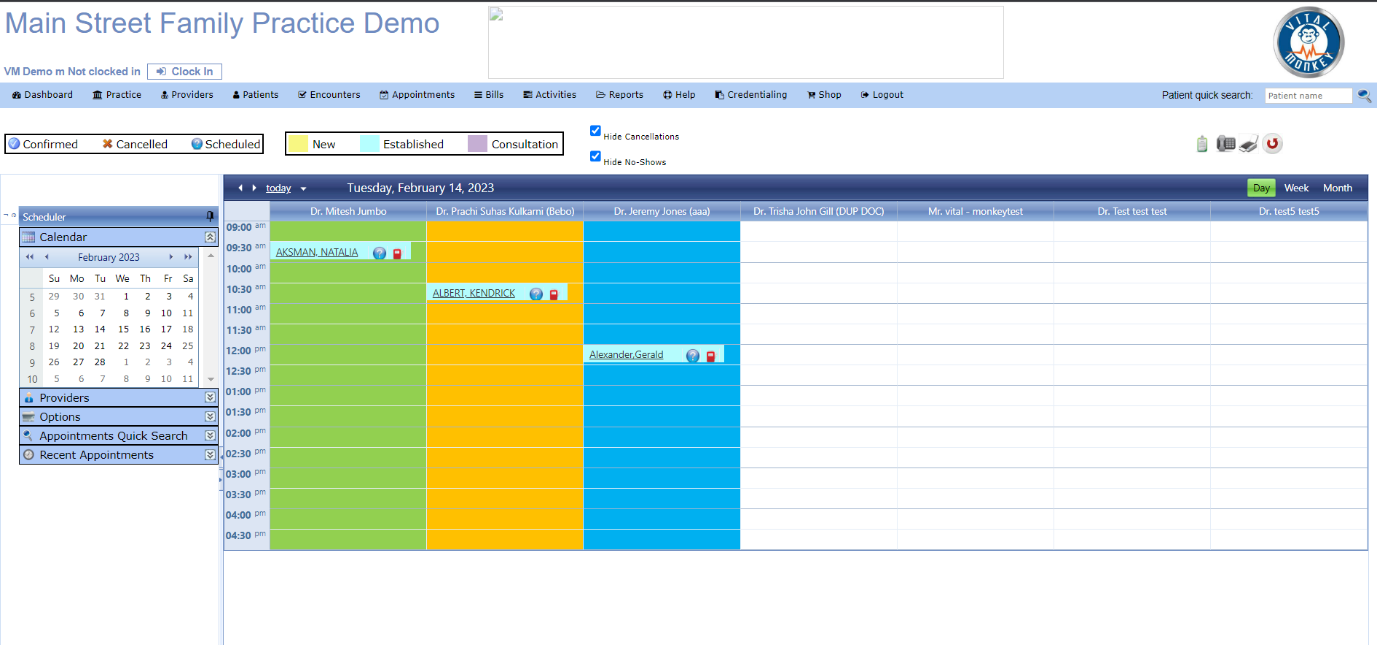1377x645 pixels.
Task: Expand the Appointments Quick Search section
Action: (210, 436)
